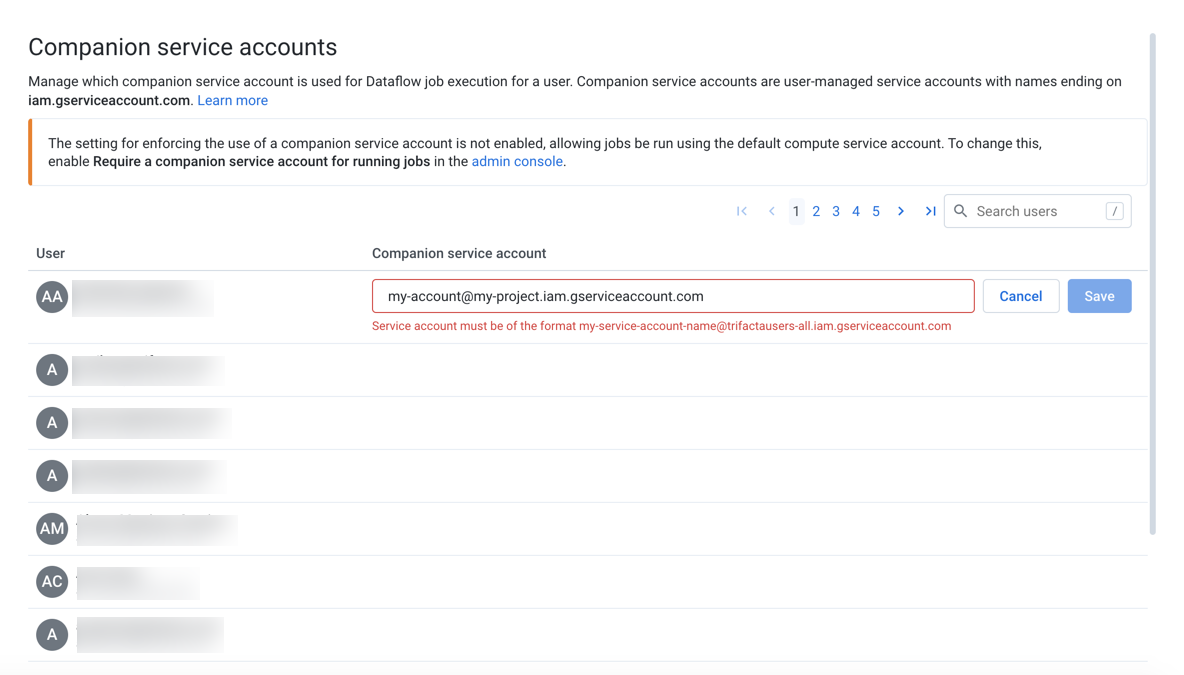The width and height of the screenshot is (1184, 675).
Task: Cancel the service account edit
Action: [x=1020, y=295]
